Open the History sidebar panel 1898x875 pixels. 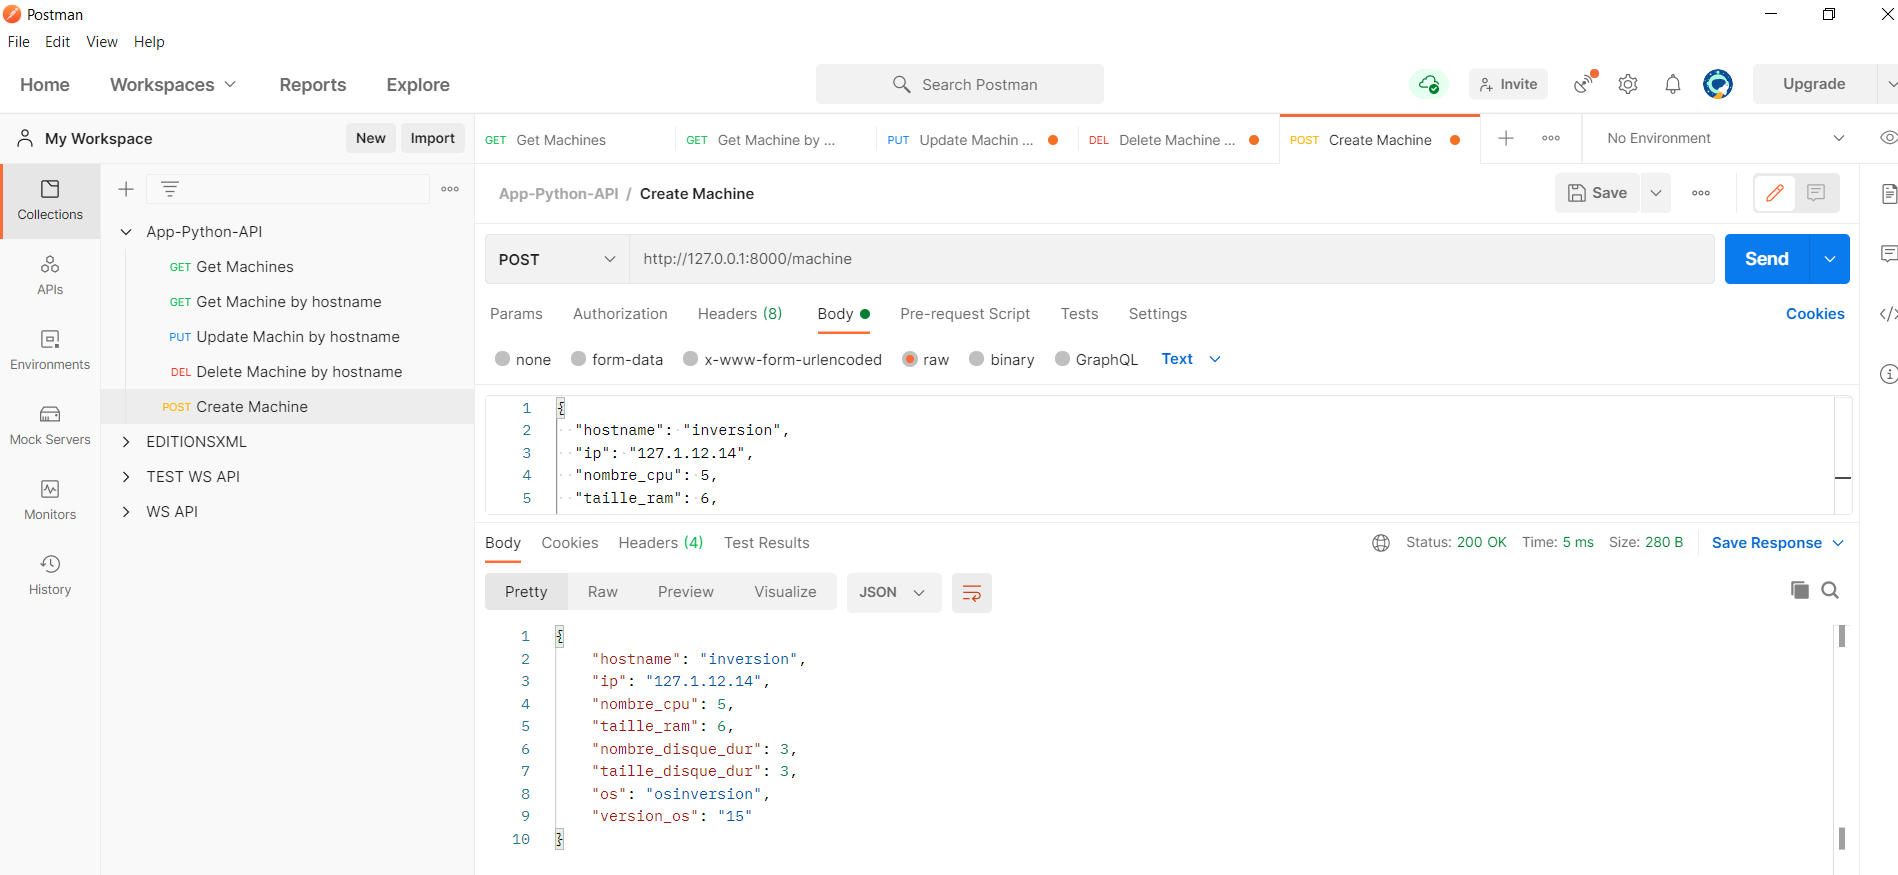pos(50,576)
